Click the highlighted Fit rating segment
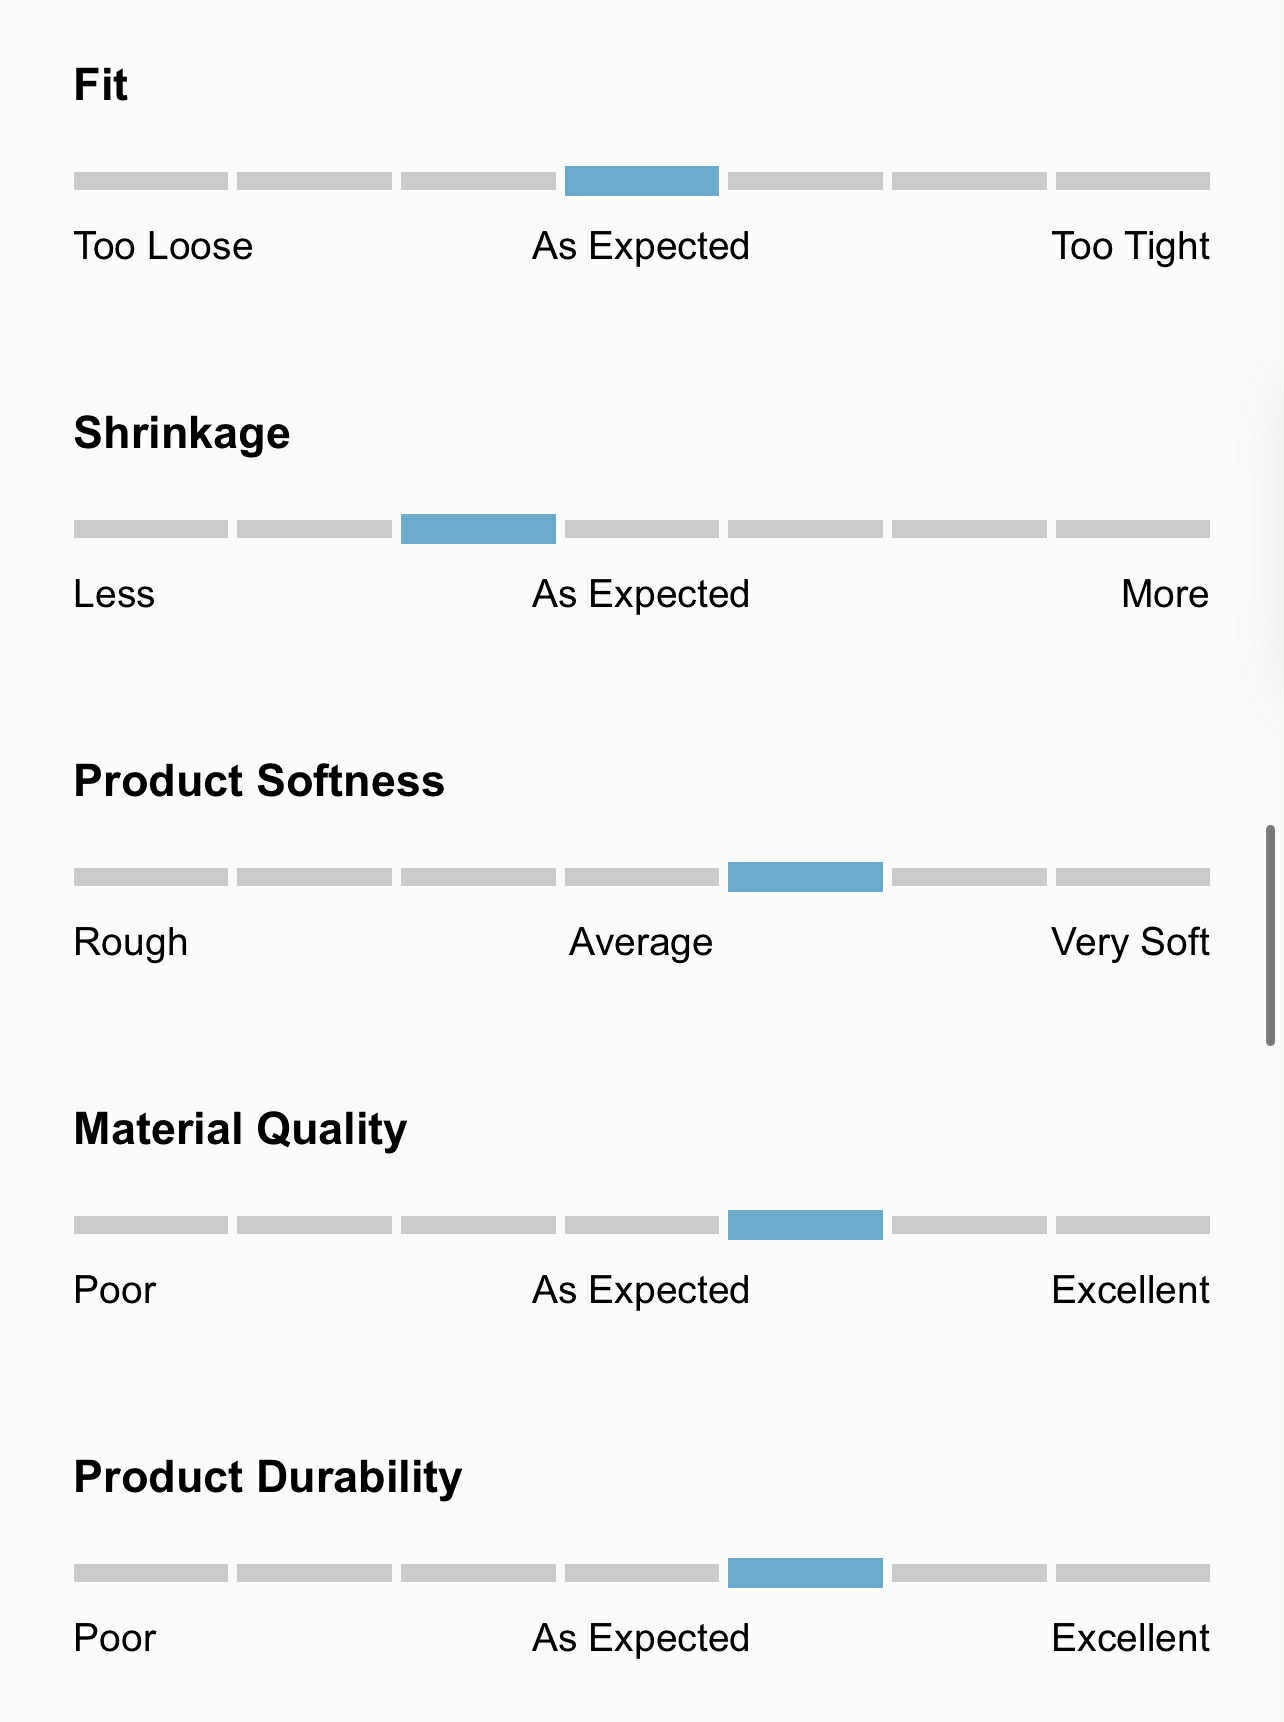Screen dimensions: 1284x1722 pyautogui.click(x=641, y=181)
